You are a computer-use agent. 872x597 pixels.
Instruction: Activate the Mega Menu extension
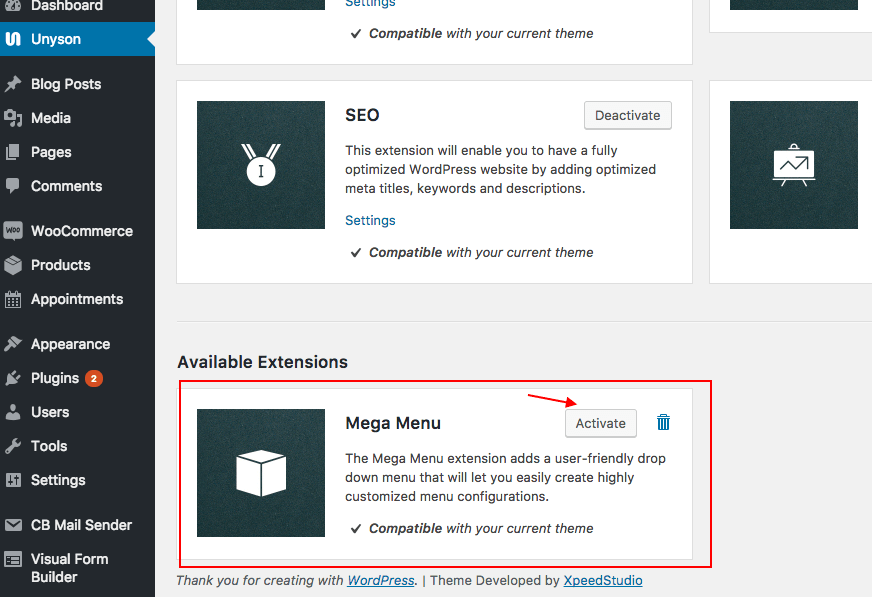(x=601, y=423)
